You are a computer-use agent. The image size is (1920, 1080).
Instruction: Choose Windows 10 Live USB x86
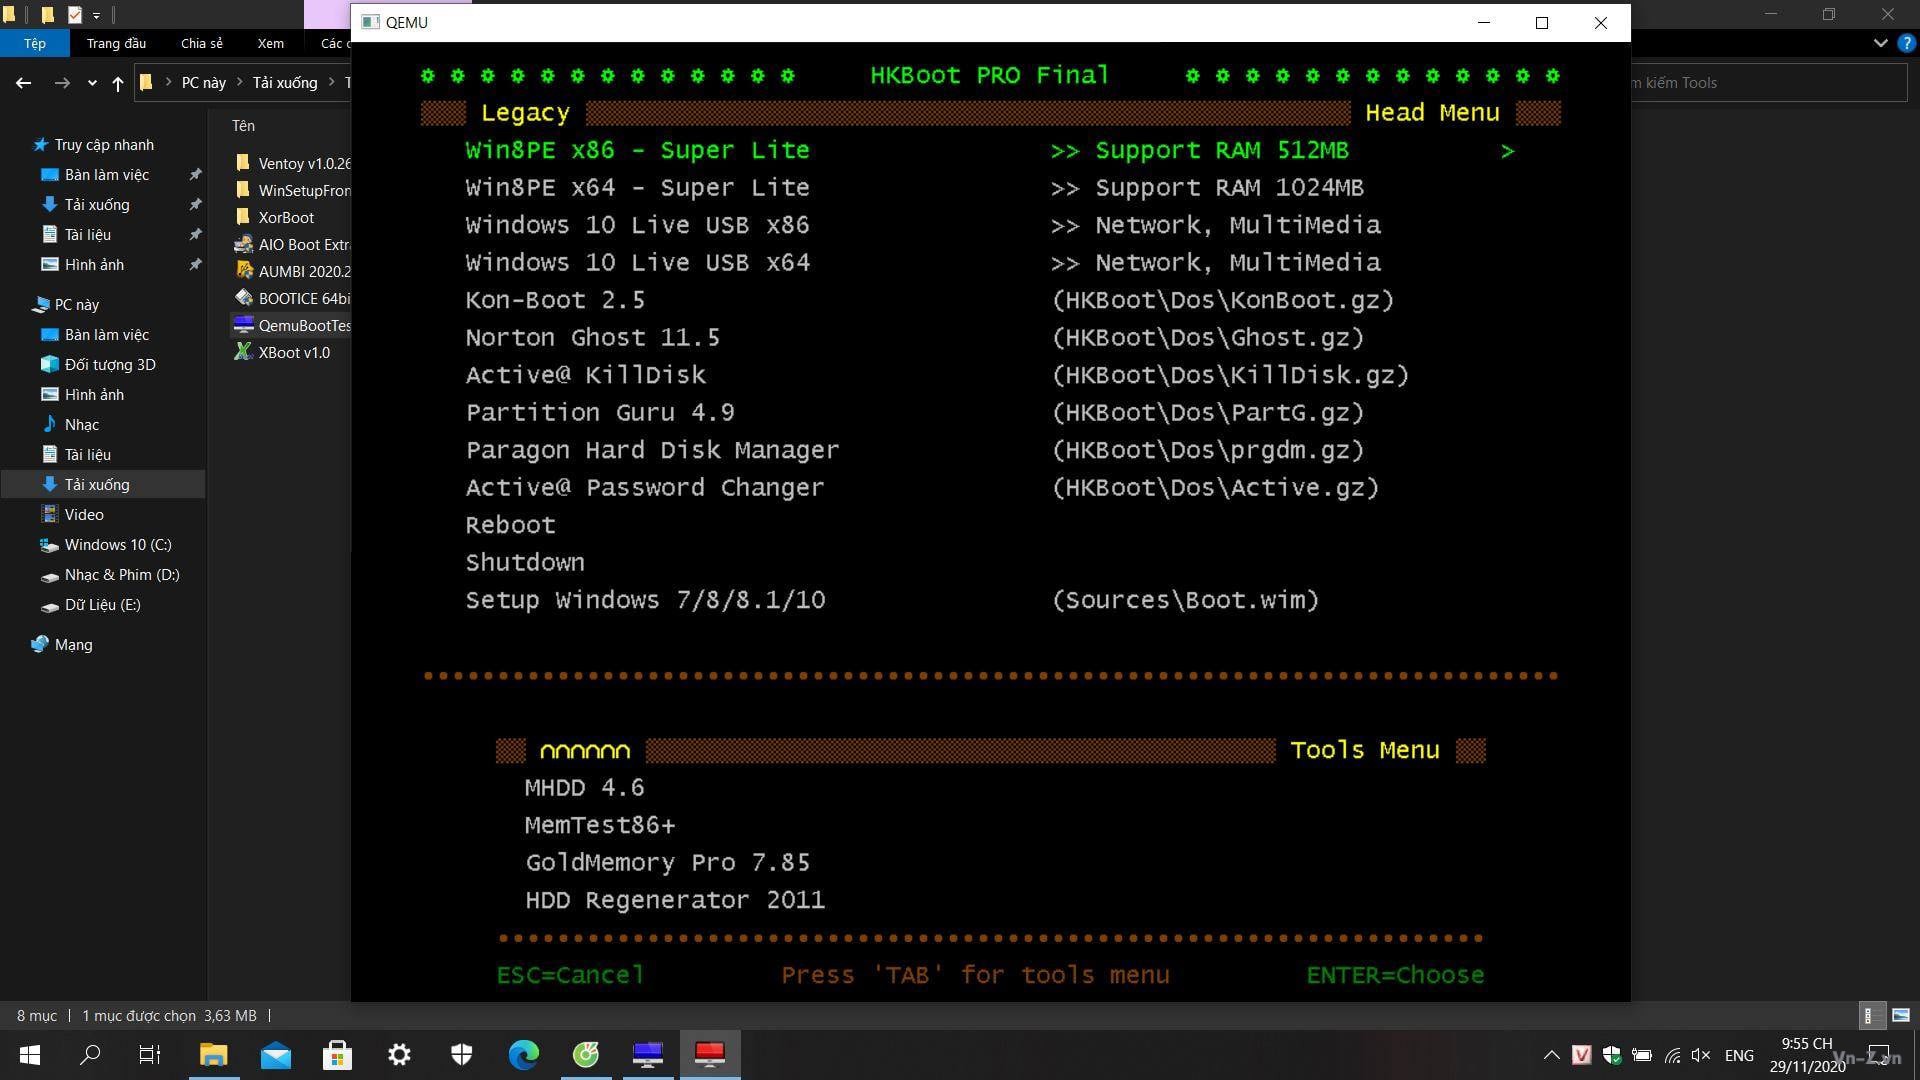pos(637,225)
